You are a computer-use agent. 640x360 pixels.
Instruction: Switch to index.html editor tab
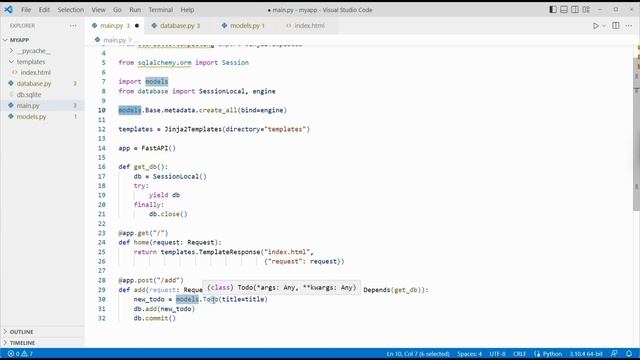(309, 26)
